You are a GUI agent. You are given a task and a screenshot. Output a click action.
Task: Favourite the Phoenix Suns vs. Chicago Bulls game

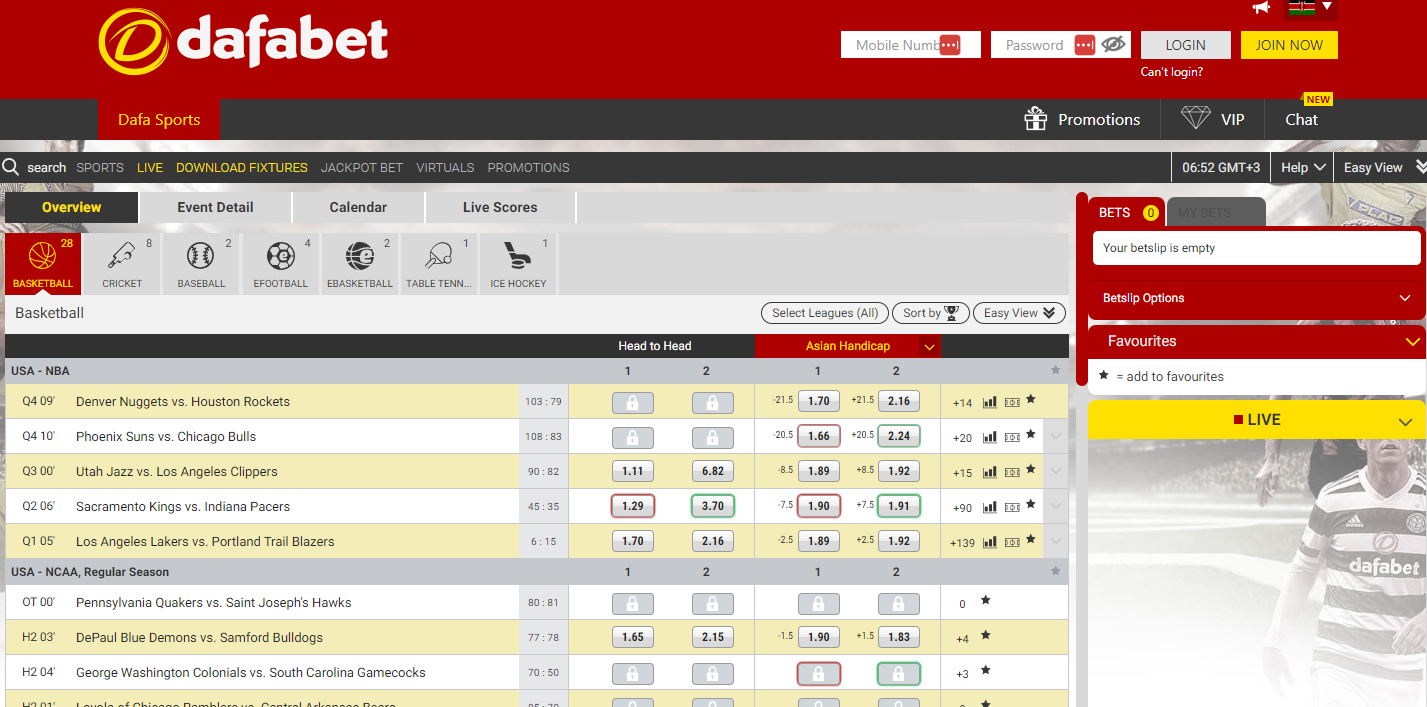click(1030, 435)
